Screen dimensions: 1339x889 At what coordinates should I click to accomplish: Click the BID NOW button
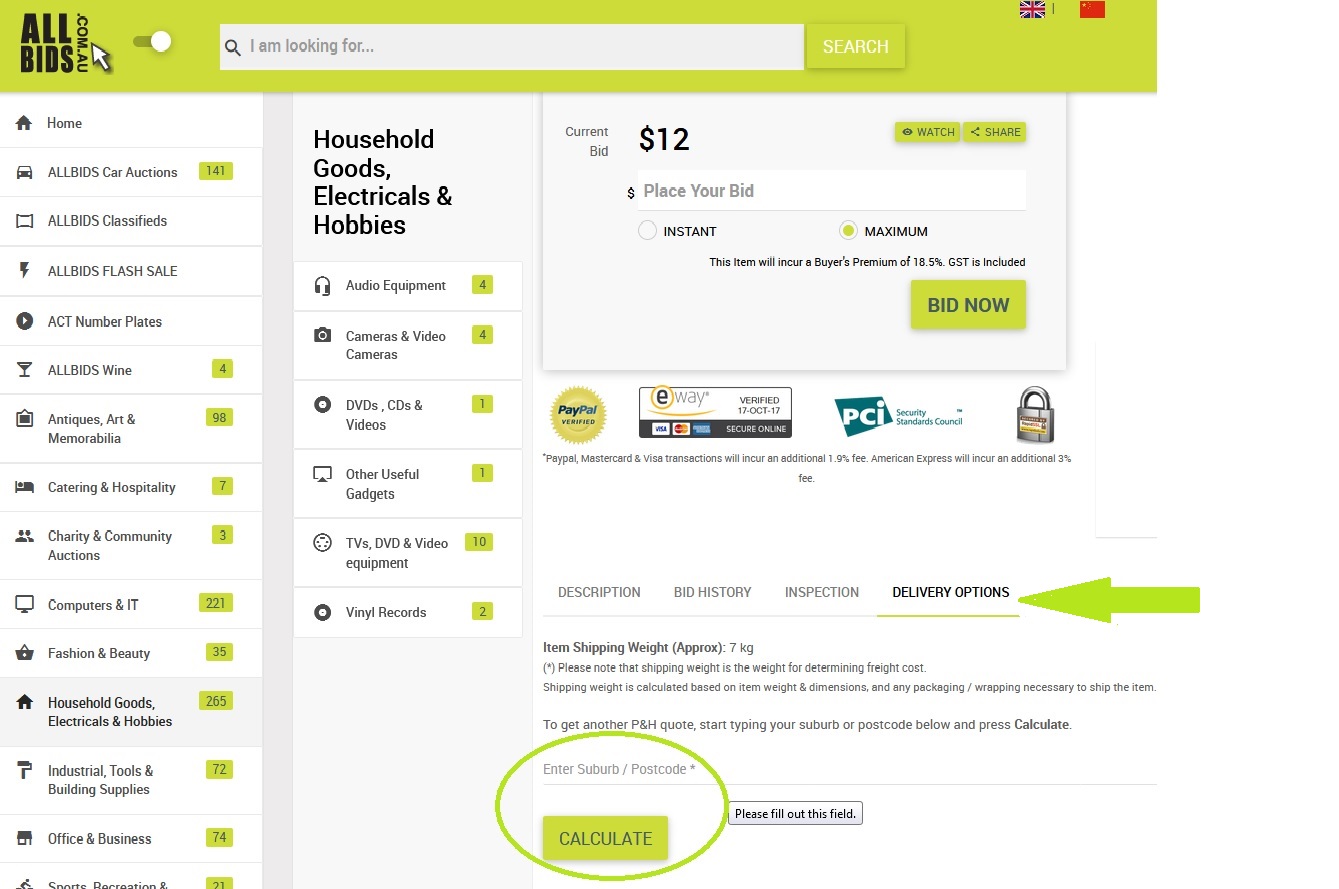968,305
